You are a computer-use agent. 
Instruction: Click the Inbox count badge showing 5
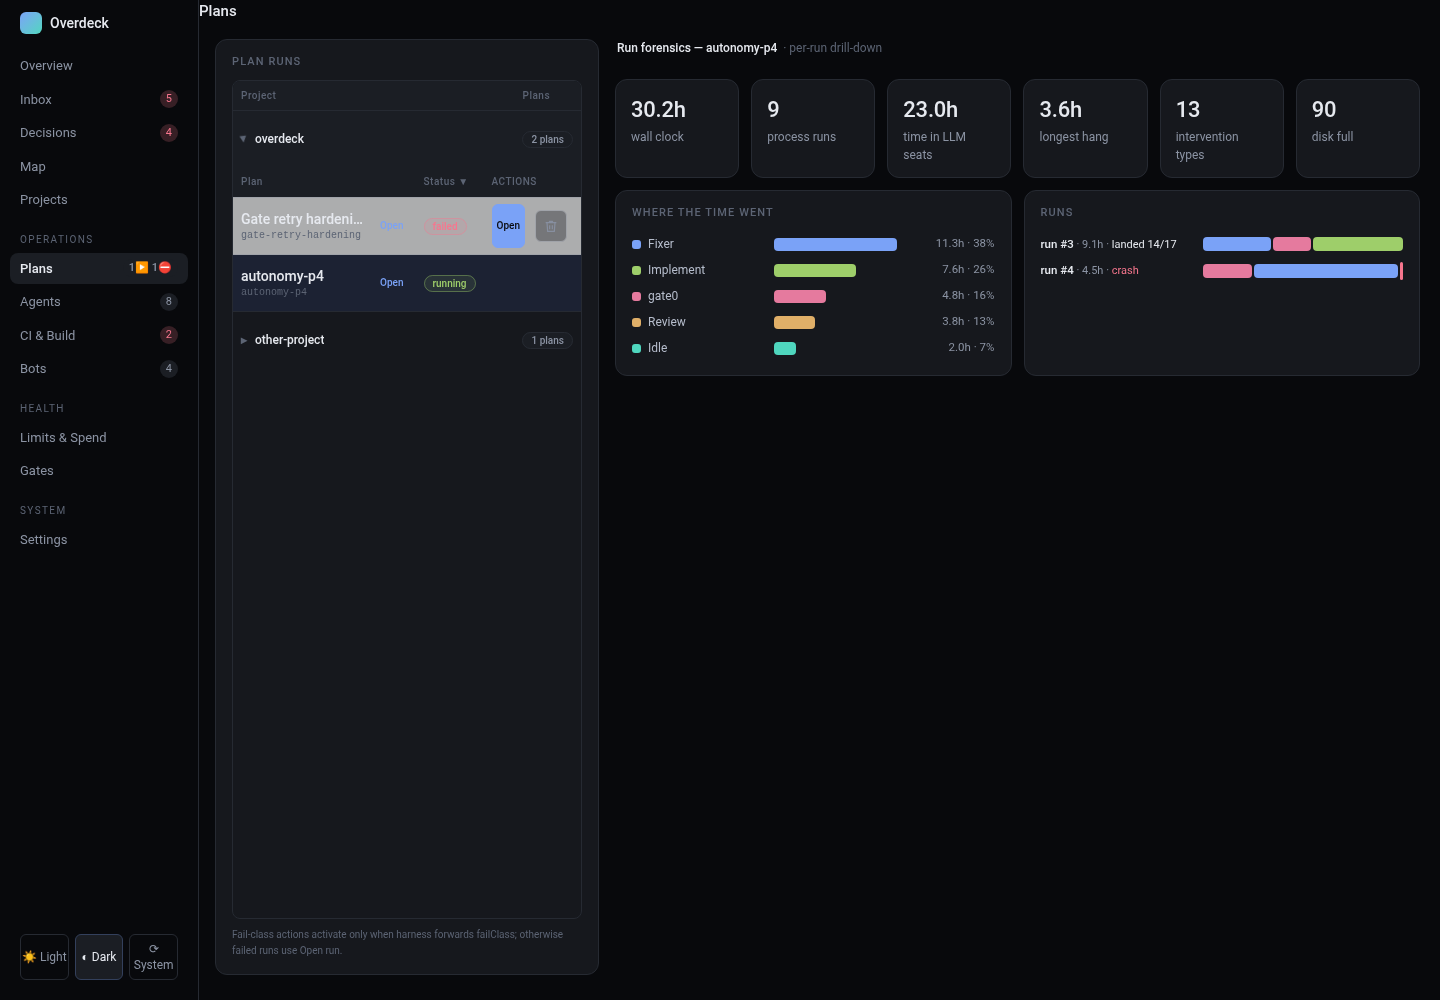click(x=169, y=99)
